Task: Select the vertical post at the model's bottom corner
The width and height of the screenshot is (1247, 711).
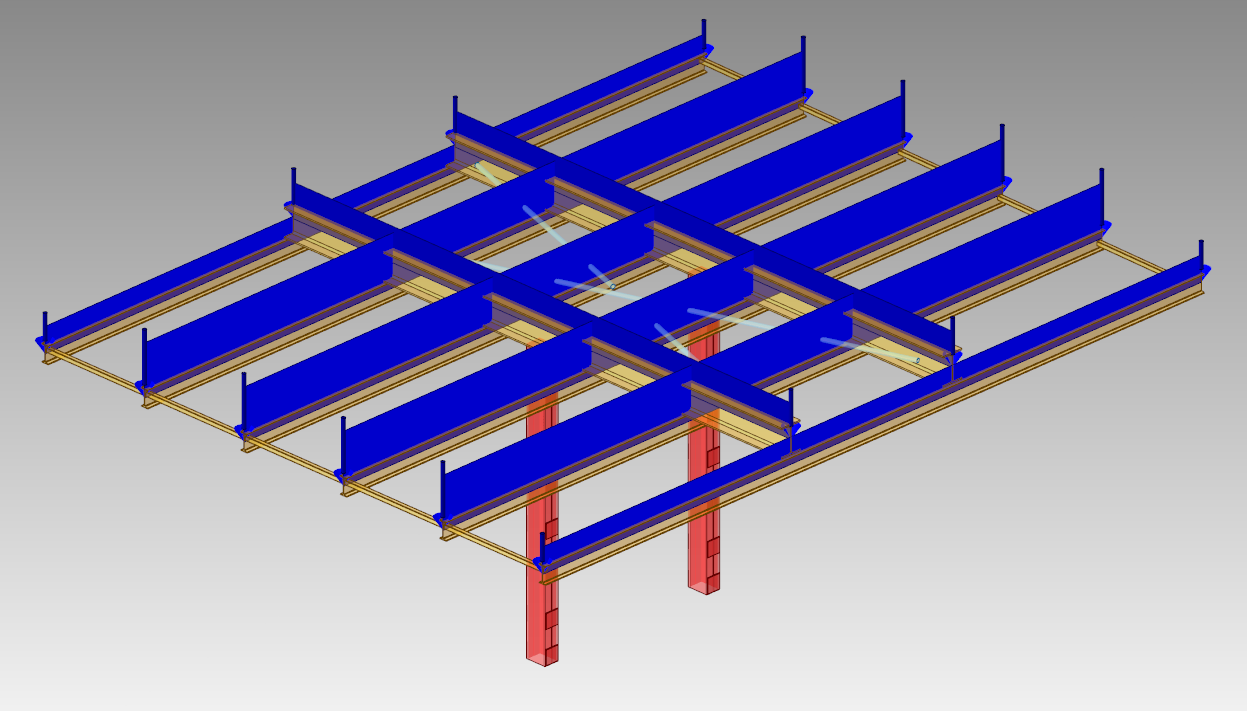Action: (x=542, y=548)
